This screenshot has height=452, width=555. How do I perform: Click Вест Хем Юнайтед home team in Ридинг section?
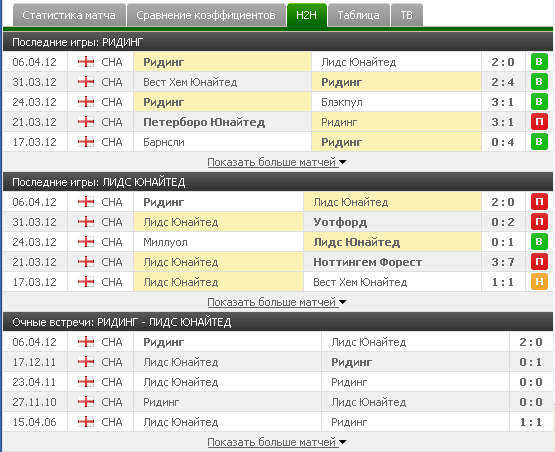coord(190,82)
